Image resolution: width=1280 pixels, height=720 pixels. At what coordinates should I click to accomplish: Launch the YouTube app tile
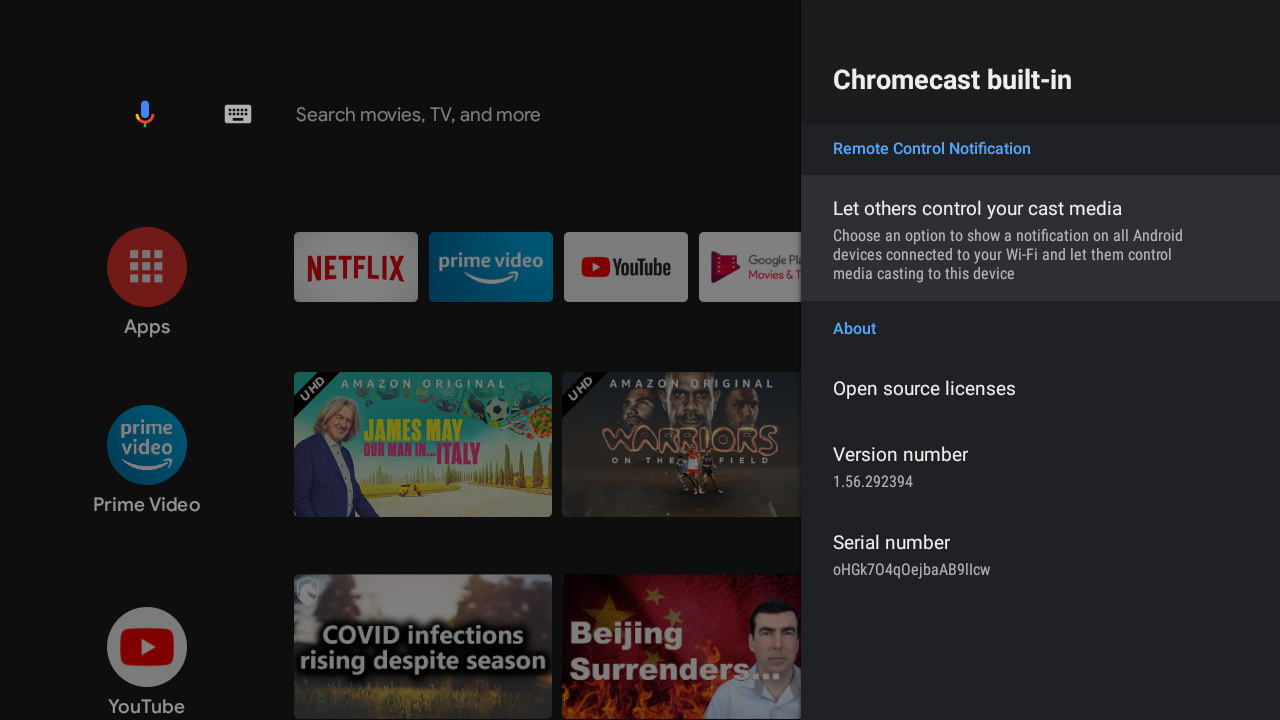tap(626, 267)
